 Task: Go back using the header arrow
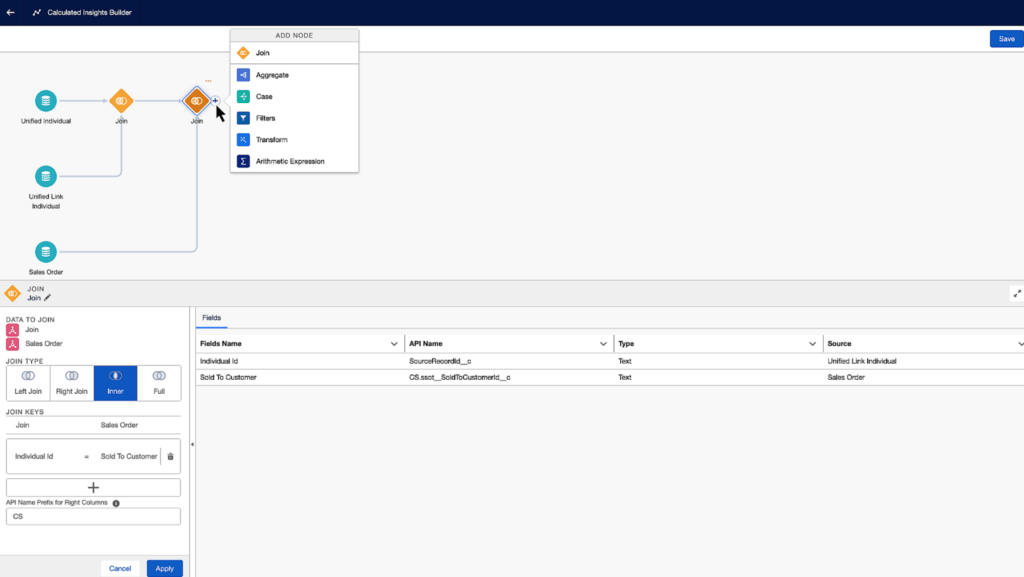click(10, 12)
